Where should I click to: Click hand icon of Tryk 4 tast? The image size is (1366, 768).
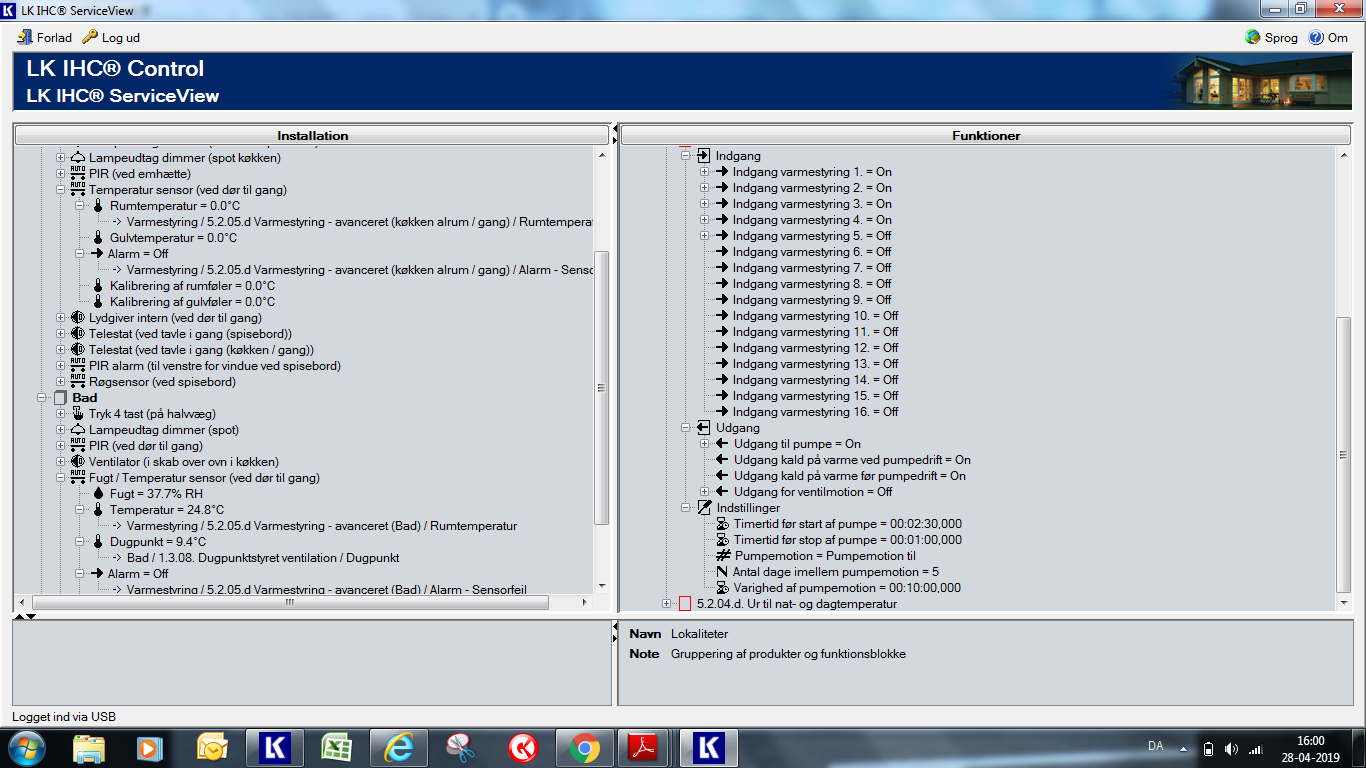click(78, 414)
